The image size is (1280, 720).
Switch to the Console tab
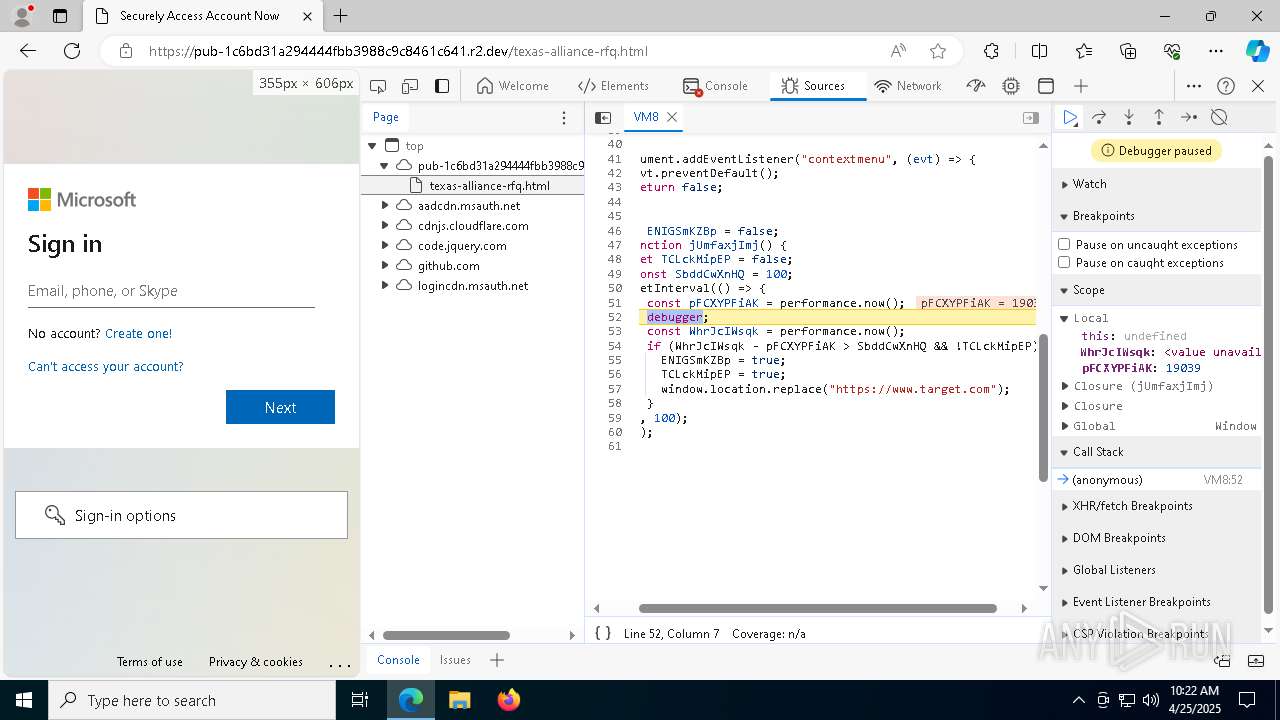[715, 86]
